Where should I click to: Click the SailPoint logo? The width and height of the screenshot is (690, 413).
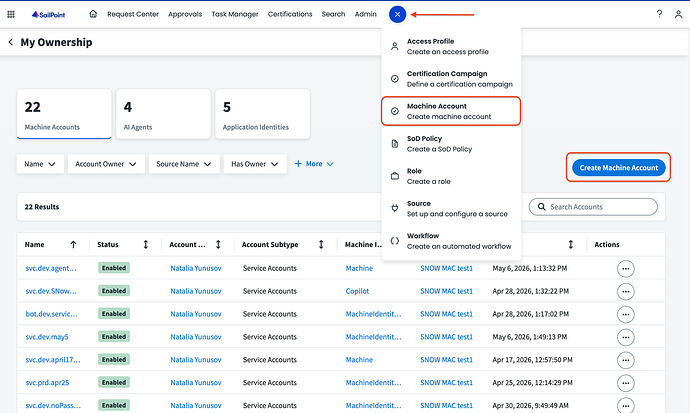pos(48,15)
